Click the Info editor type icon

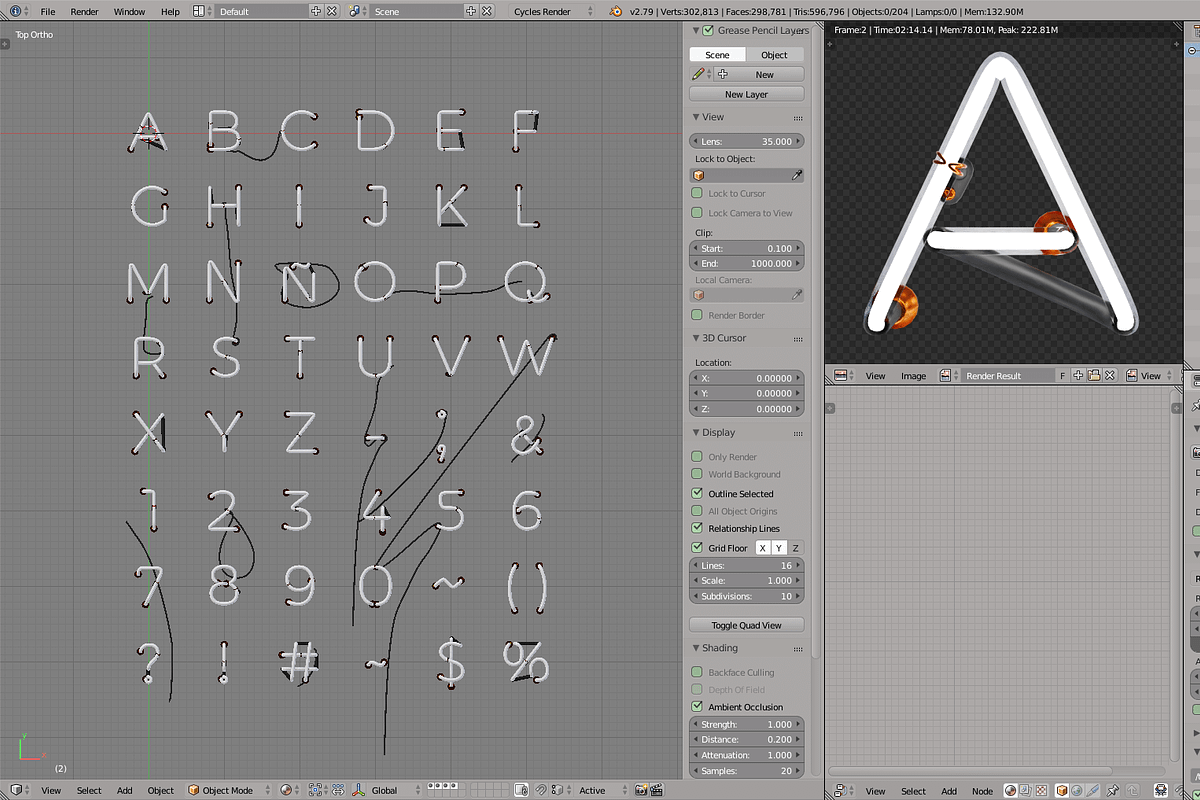click(14, 11)
